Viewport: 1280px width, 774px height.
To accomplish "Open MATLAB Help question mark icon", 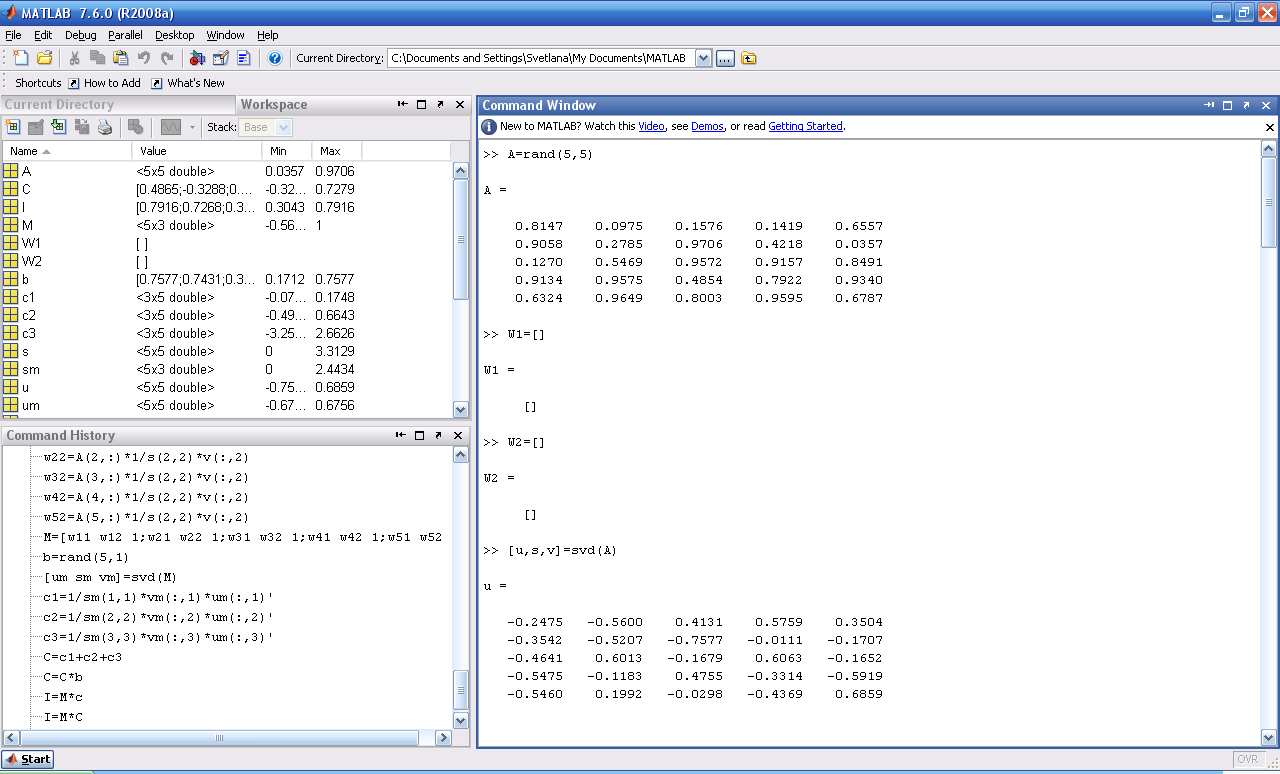I will (x=275, y=58).
